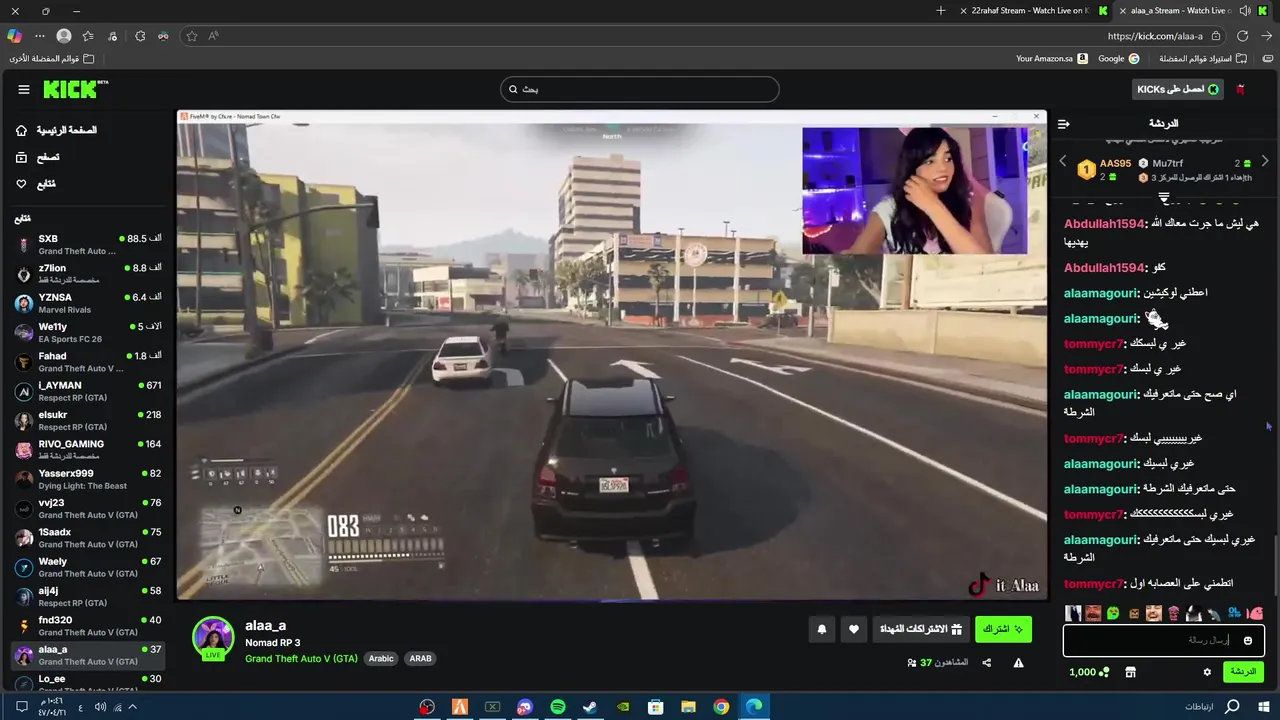Open the home page sidebar link
The width and height of the screenshot is (1280, 720).
(56, 130)
